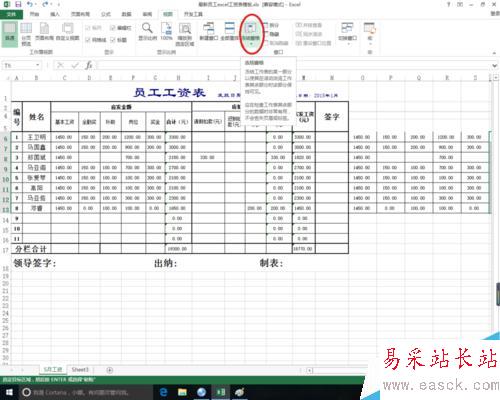Open a New Window

tap(209, 32)
